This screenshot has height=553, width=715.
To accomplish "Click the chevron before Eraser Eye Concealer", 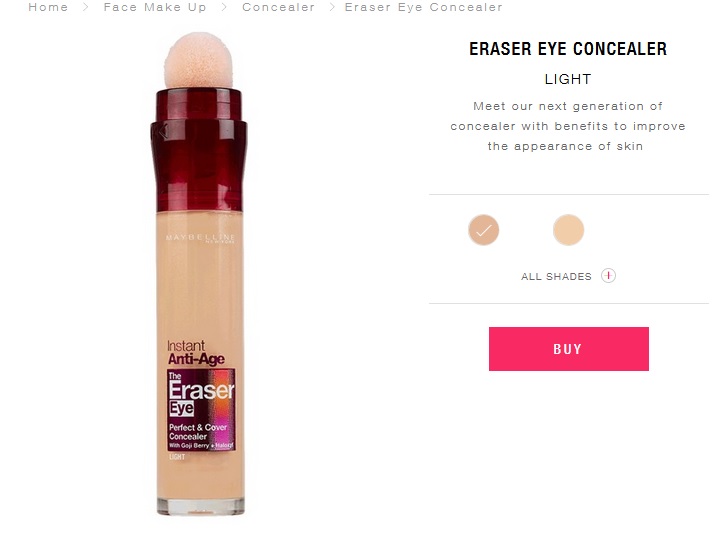I will [x=332, y=7].
